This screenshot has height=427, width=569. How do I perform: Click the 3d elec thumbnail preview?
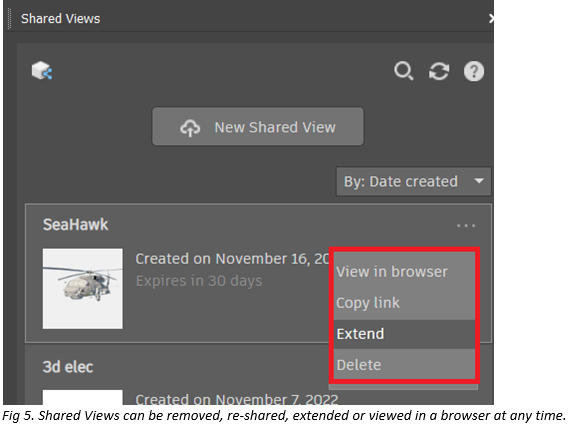83,397
